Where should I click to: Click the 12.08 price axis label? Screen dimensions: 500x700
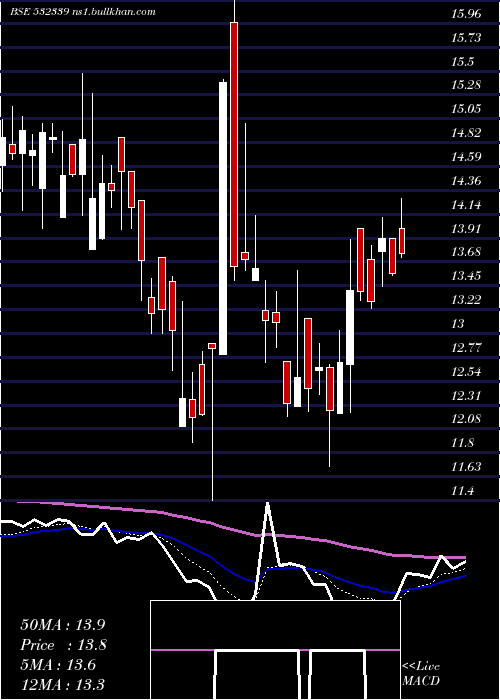tap(466, 419)
